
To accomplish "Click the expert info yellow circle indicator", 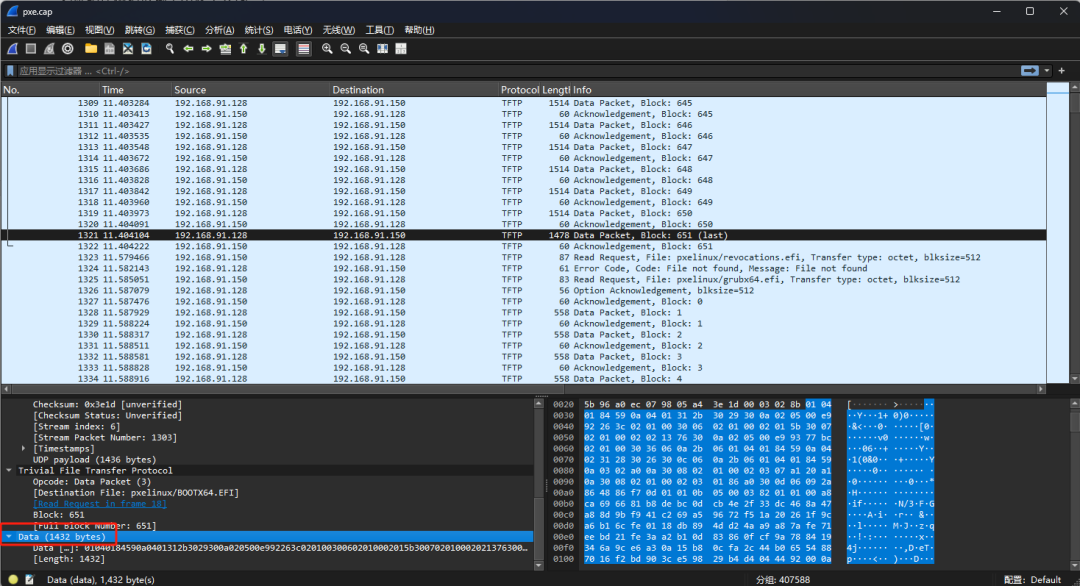I will pyautogui.click(x=13, y=579).
